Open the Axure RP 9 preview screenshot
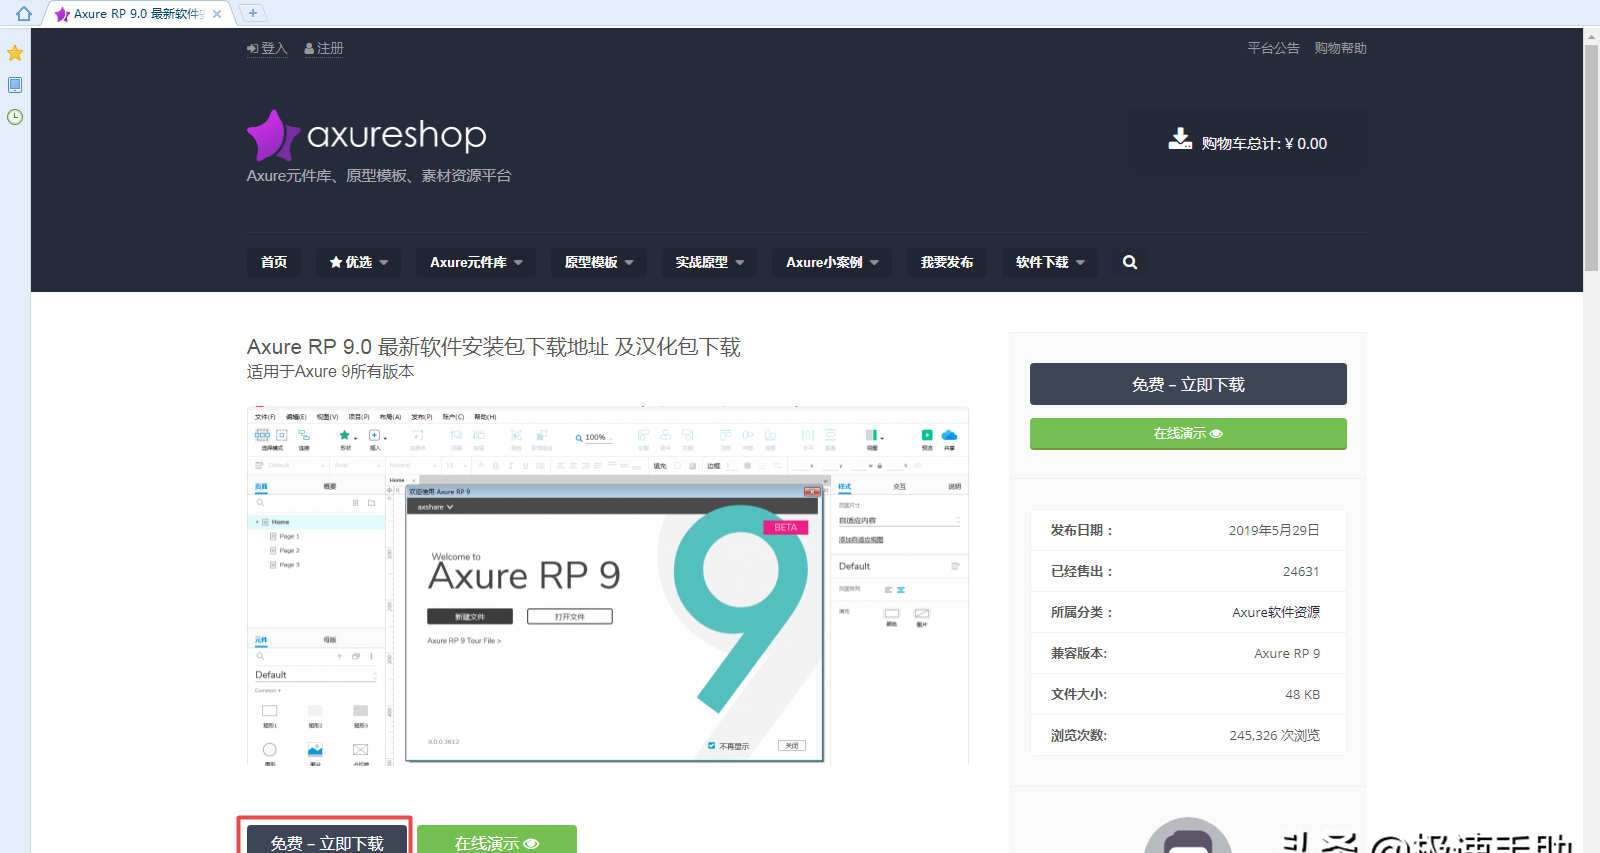 click(608, 586)
